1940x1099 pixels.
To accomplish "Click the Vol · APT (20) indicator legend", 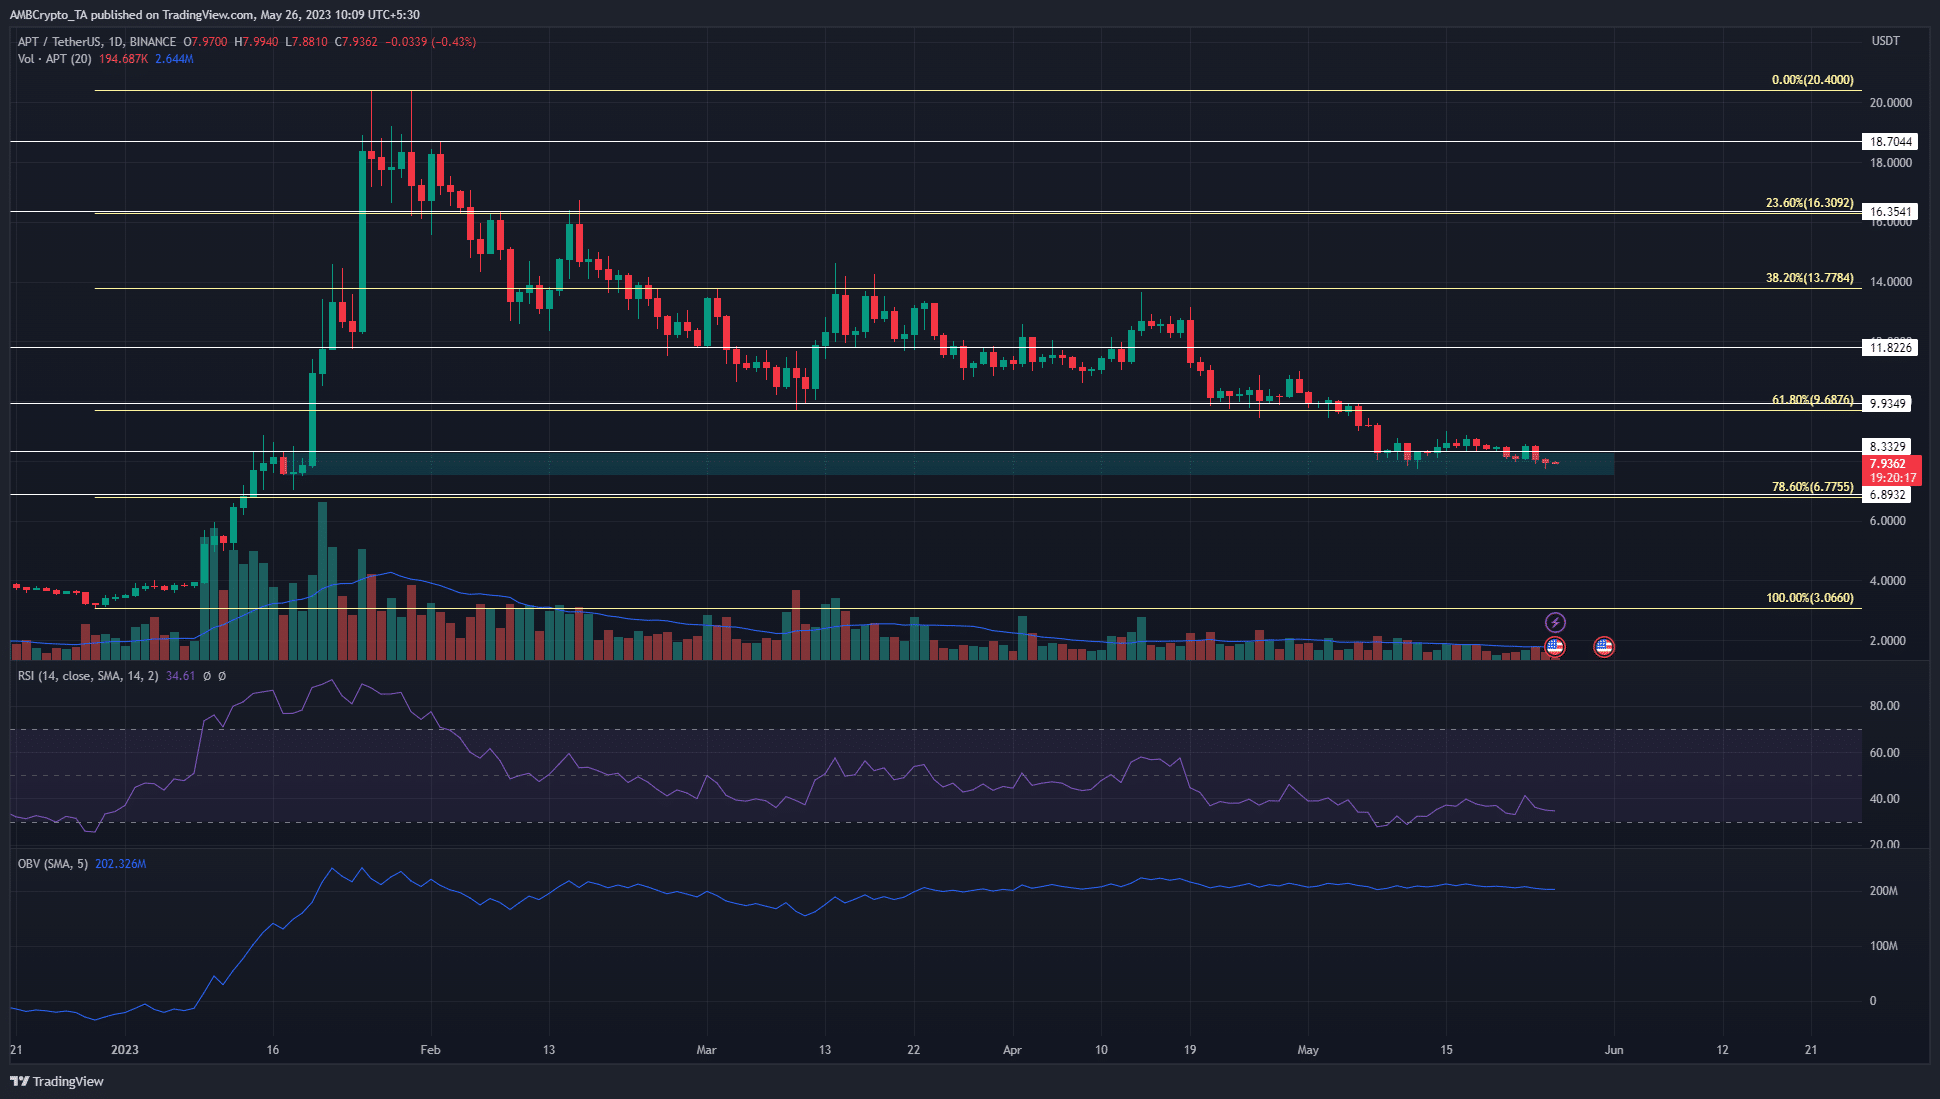I will tap(55, 59).
